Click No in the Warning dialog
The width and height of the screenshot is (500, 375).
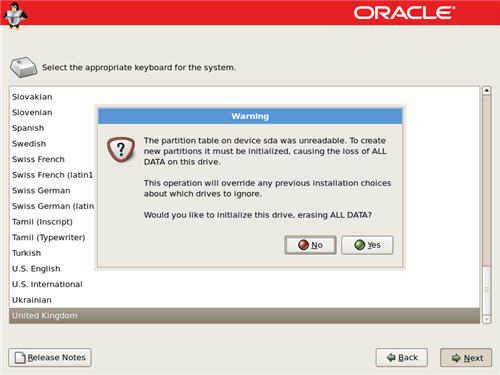point(310,245)
